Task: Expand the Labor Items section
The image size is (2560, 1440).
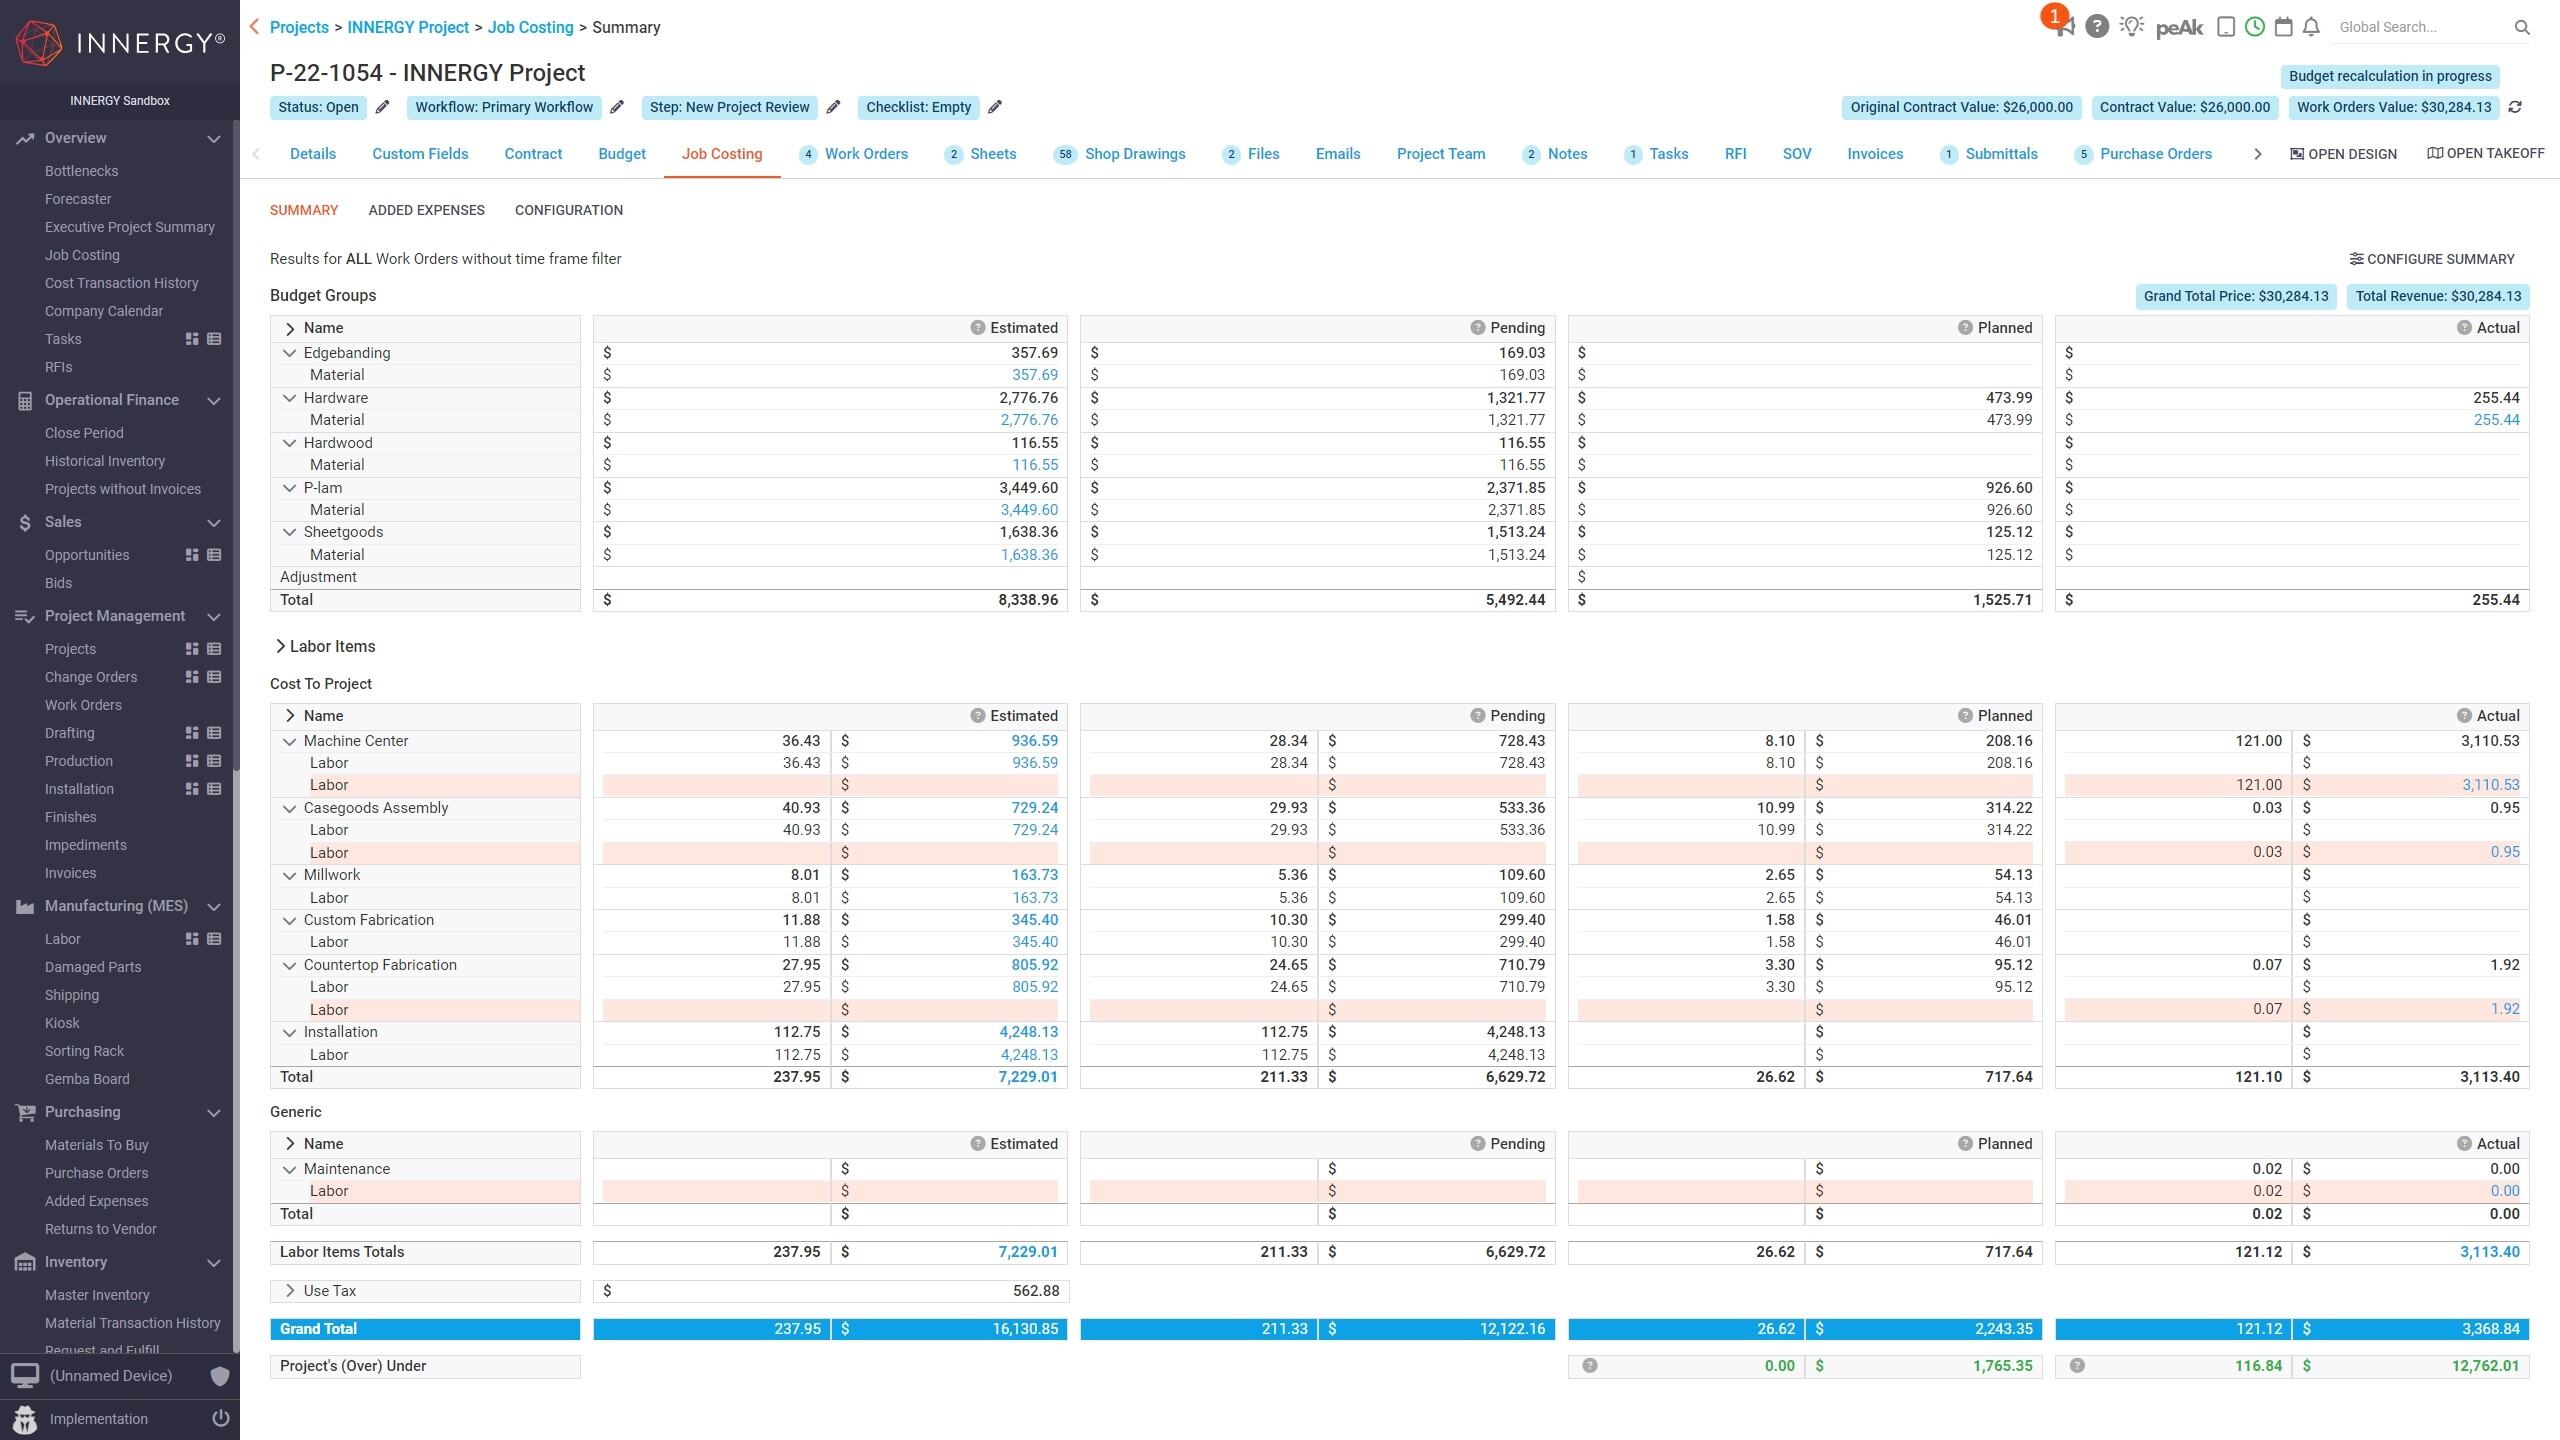Action: (280, 646)
